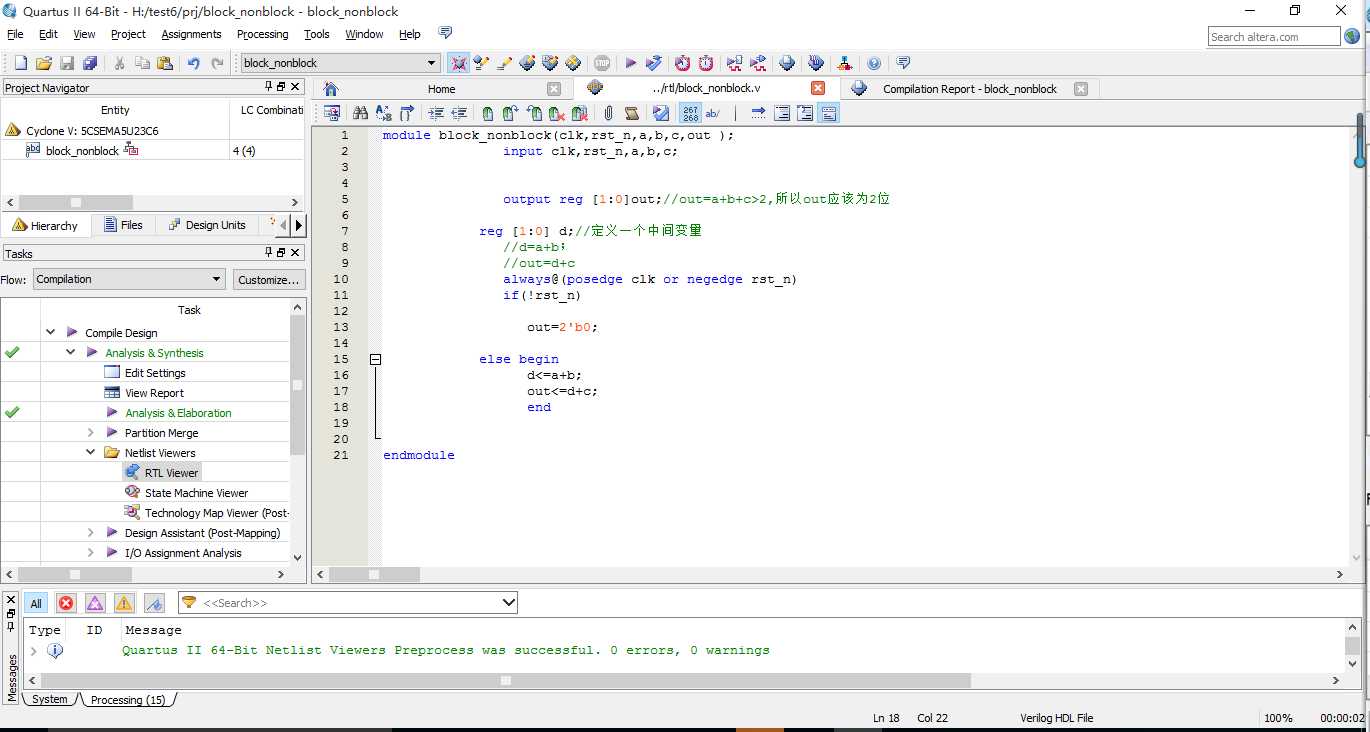
Task: Click the blue info icon in message row
Action: (x=55, y=650)
